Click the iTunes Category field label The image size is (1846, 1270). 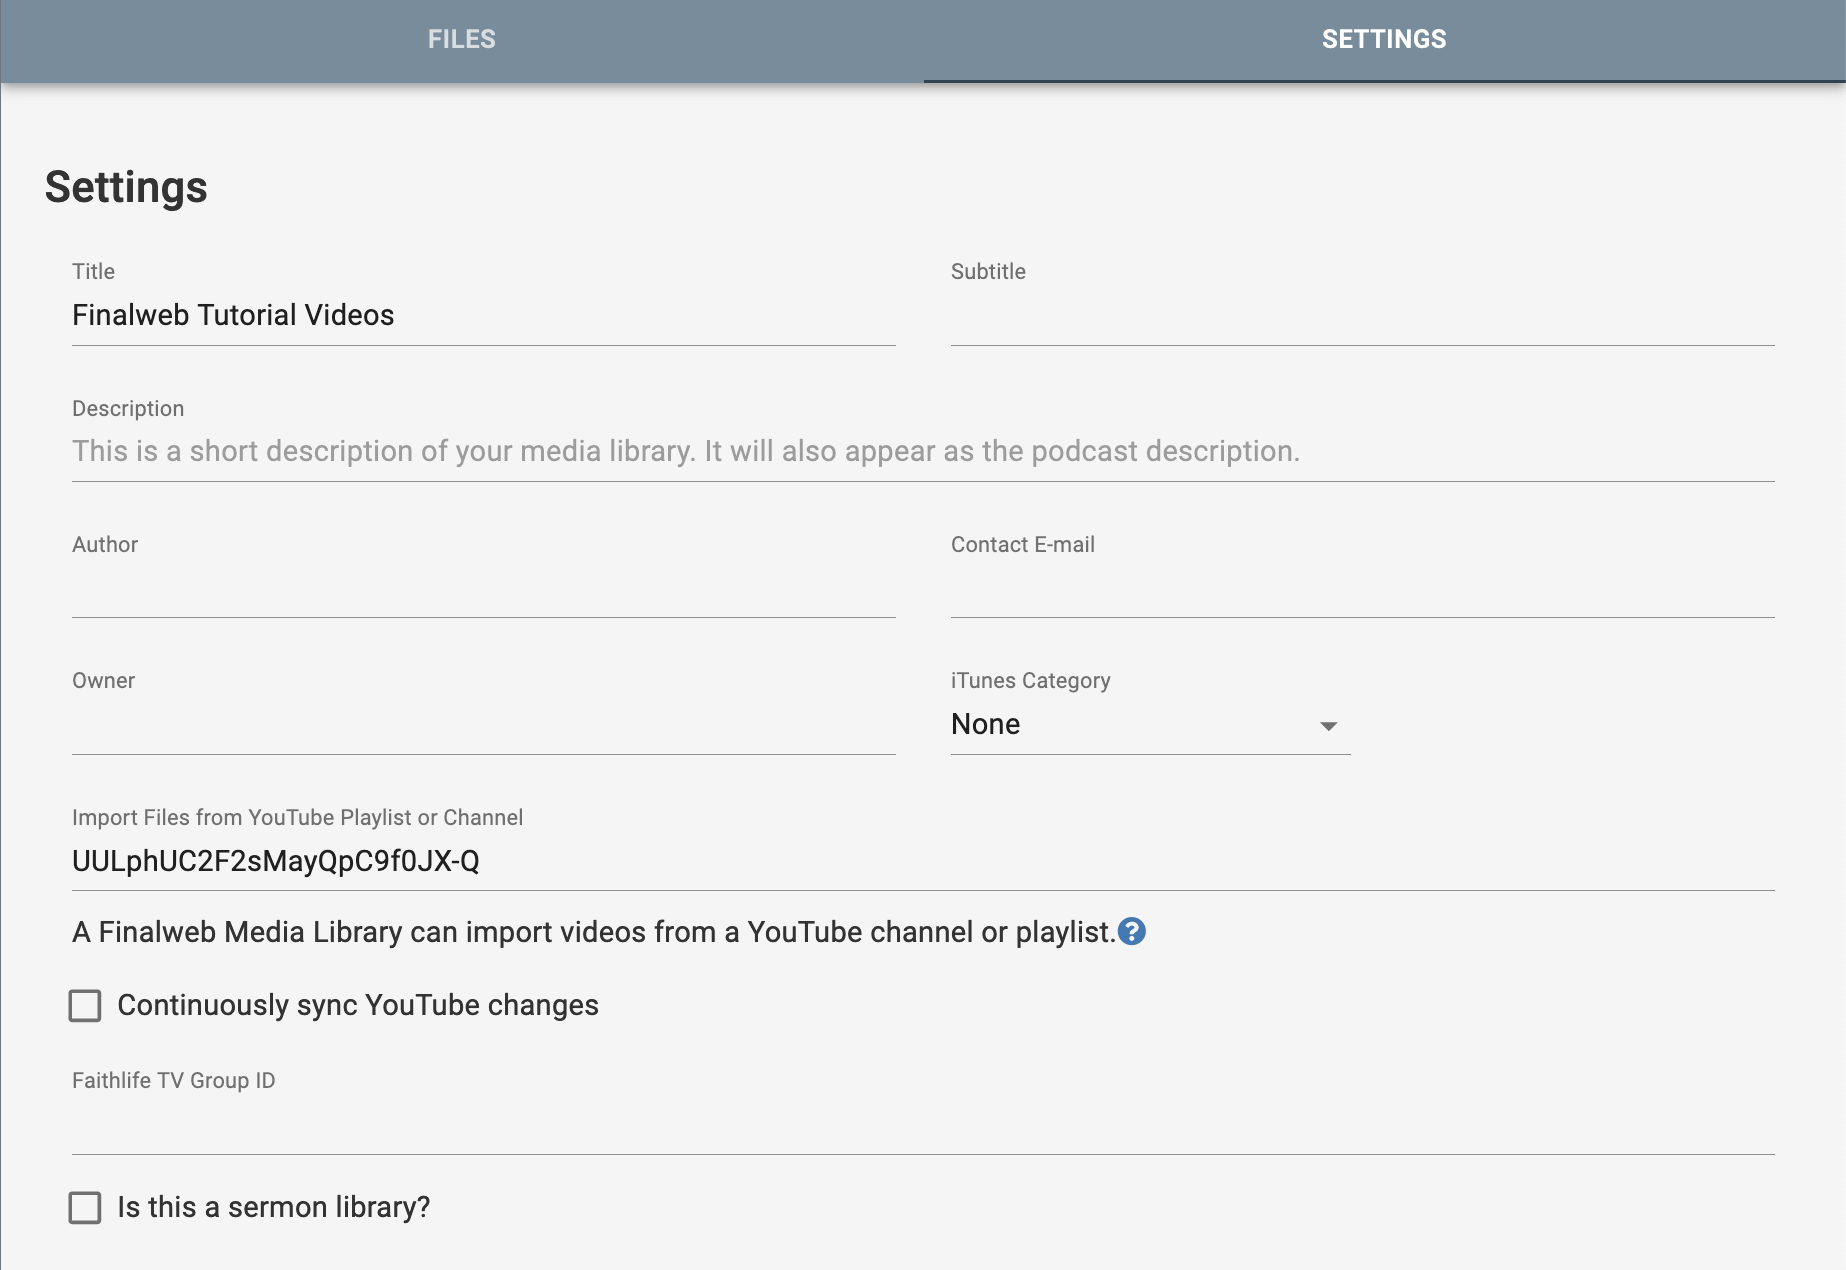(1030, 681)
